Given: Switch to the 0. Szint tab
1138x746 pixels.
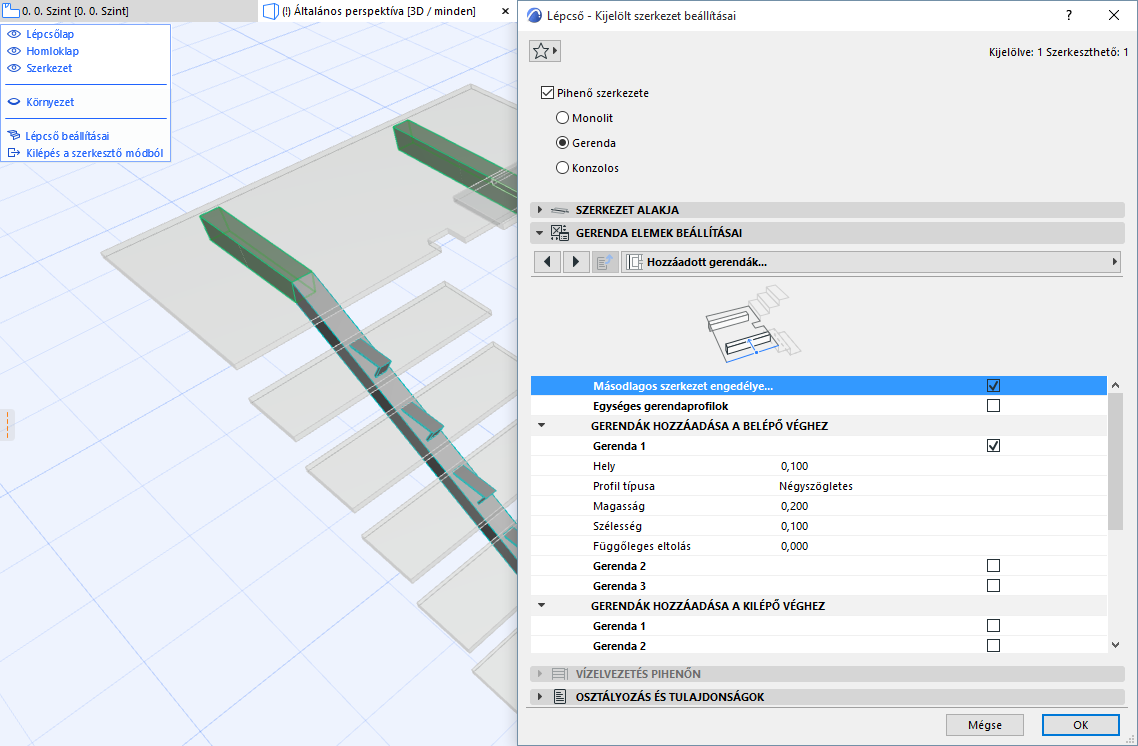Looking at the screenshot, I should (75, 12).
